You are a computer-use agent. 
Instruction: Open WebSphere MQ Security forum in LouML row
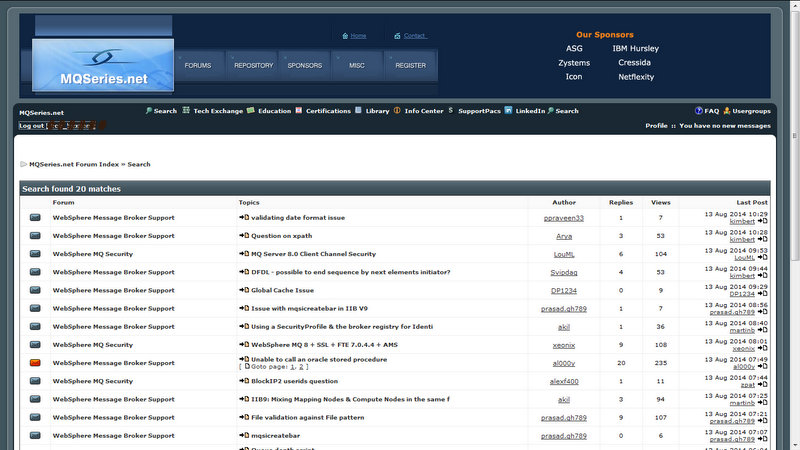pos(92,254)
